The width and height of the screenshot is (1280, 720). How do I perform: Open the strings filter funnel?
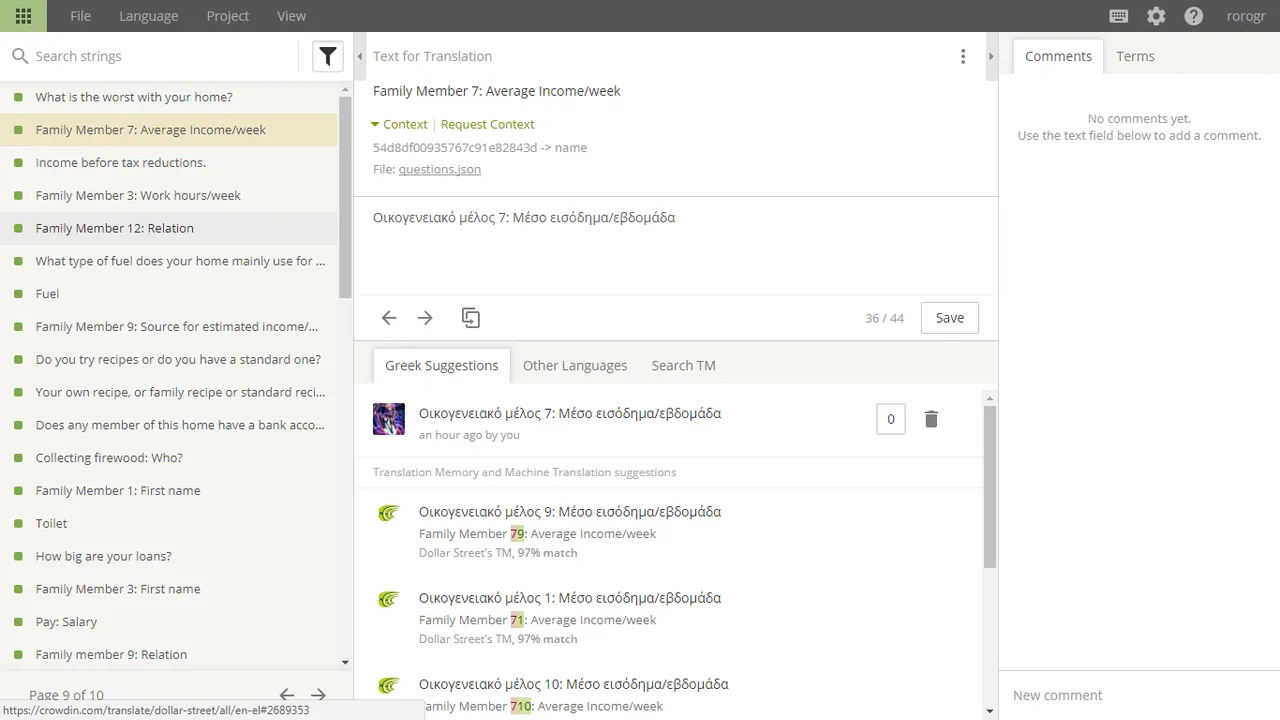(328, 56)
